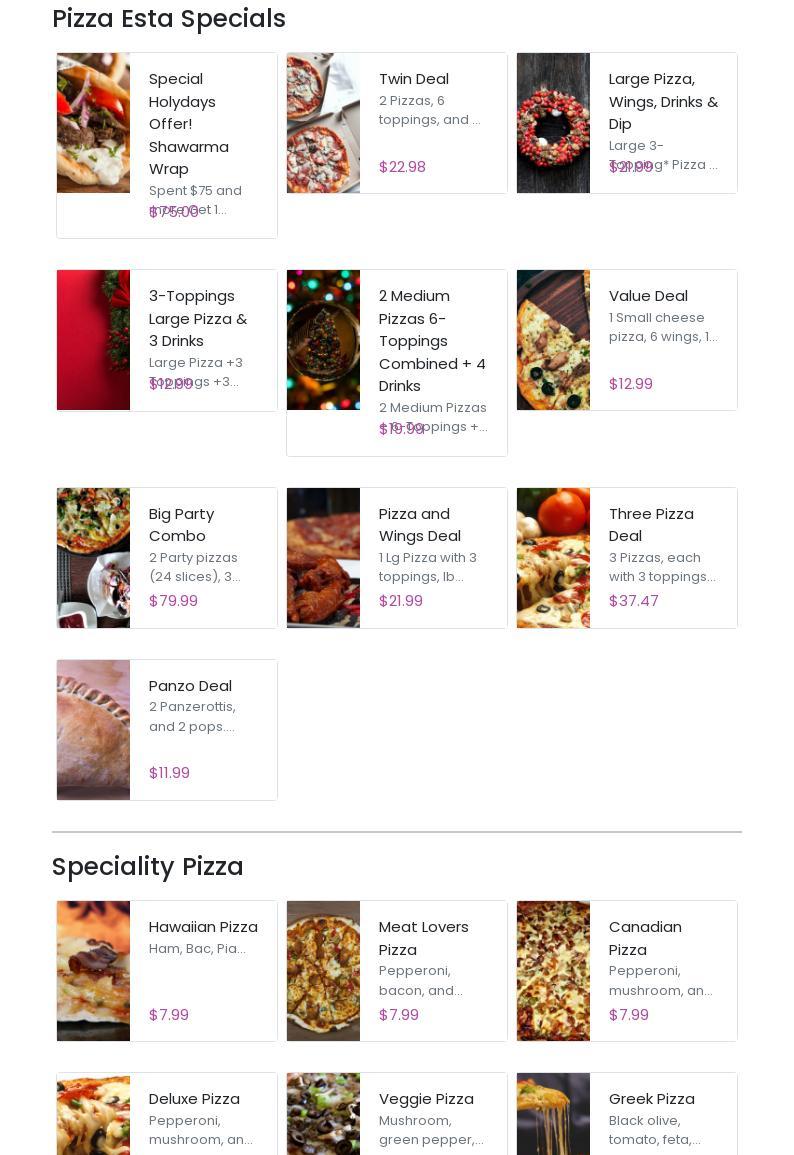
Task: Click the Twin Deal $22.98 price
Action: (x=402, y=167)
